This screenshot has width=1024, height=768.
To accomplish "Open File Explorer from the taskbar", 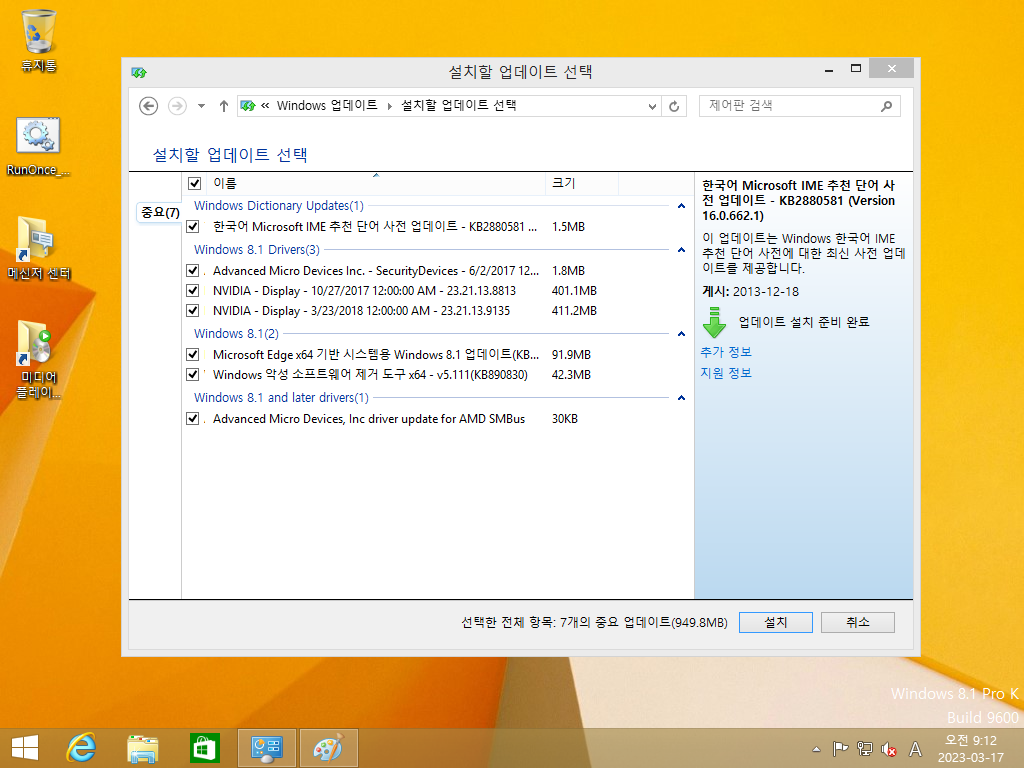I will point(142,748).
